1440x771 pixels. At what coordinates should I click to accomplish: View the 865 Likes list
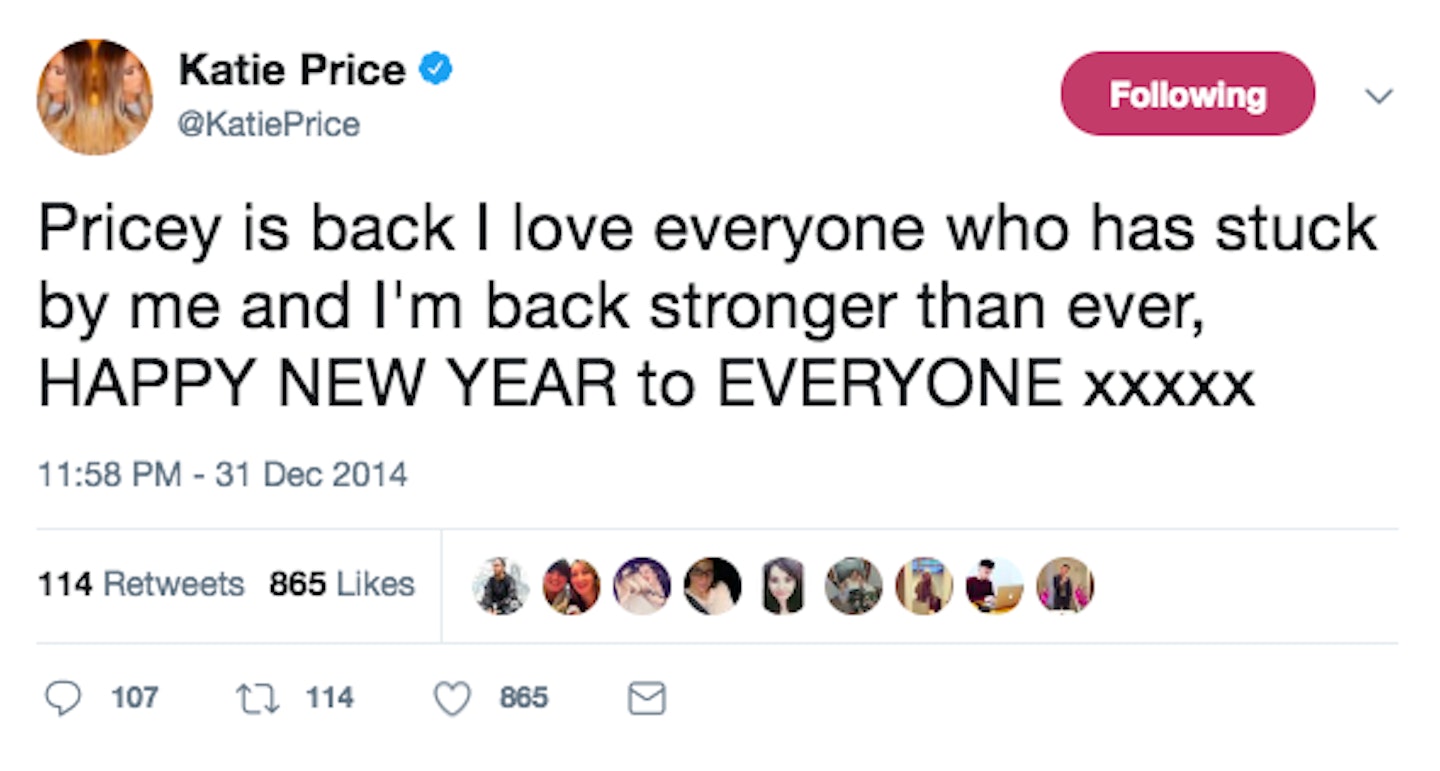click(342, 584)
